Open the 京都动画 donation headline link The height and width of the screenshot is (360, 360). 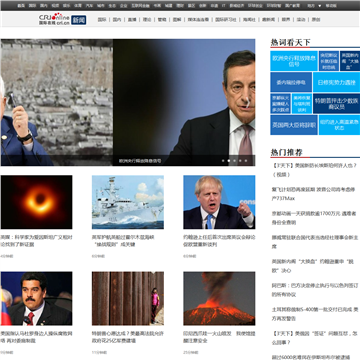click(314, 218)
